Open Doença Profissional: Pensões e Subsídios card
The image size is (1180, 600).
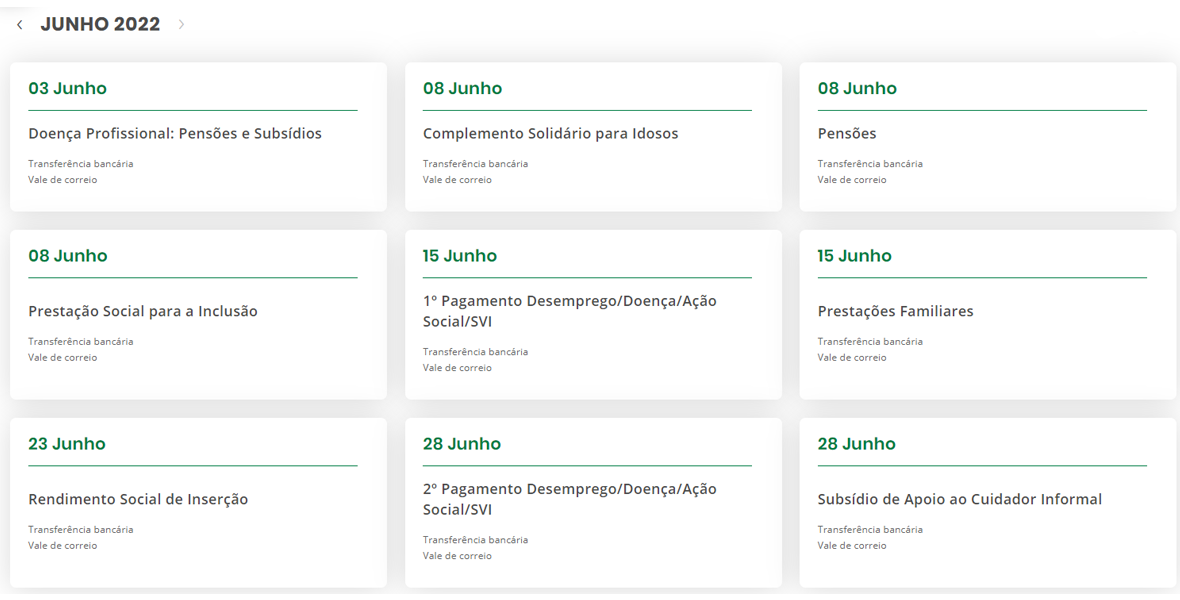(175, 134)
